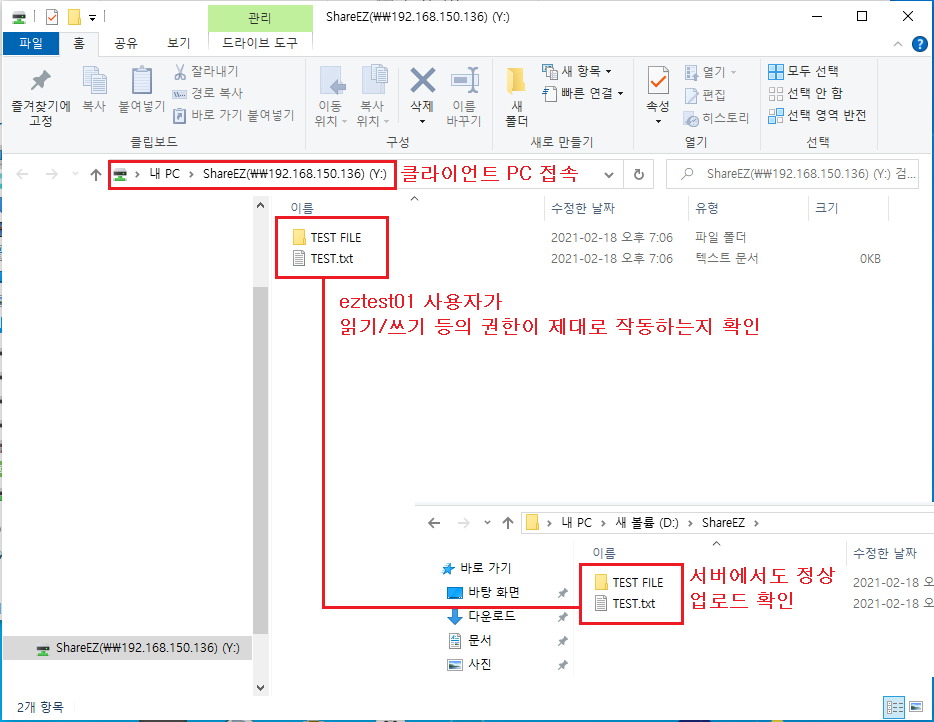Image resolution: width=934 pixels, height=722 pixels.
Task: Click ShareEZ breadcrumb in server window
Action: tap(723, 523)
